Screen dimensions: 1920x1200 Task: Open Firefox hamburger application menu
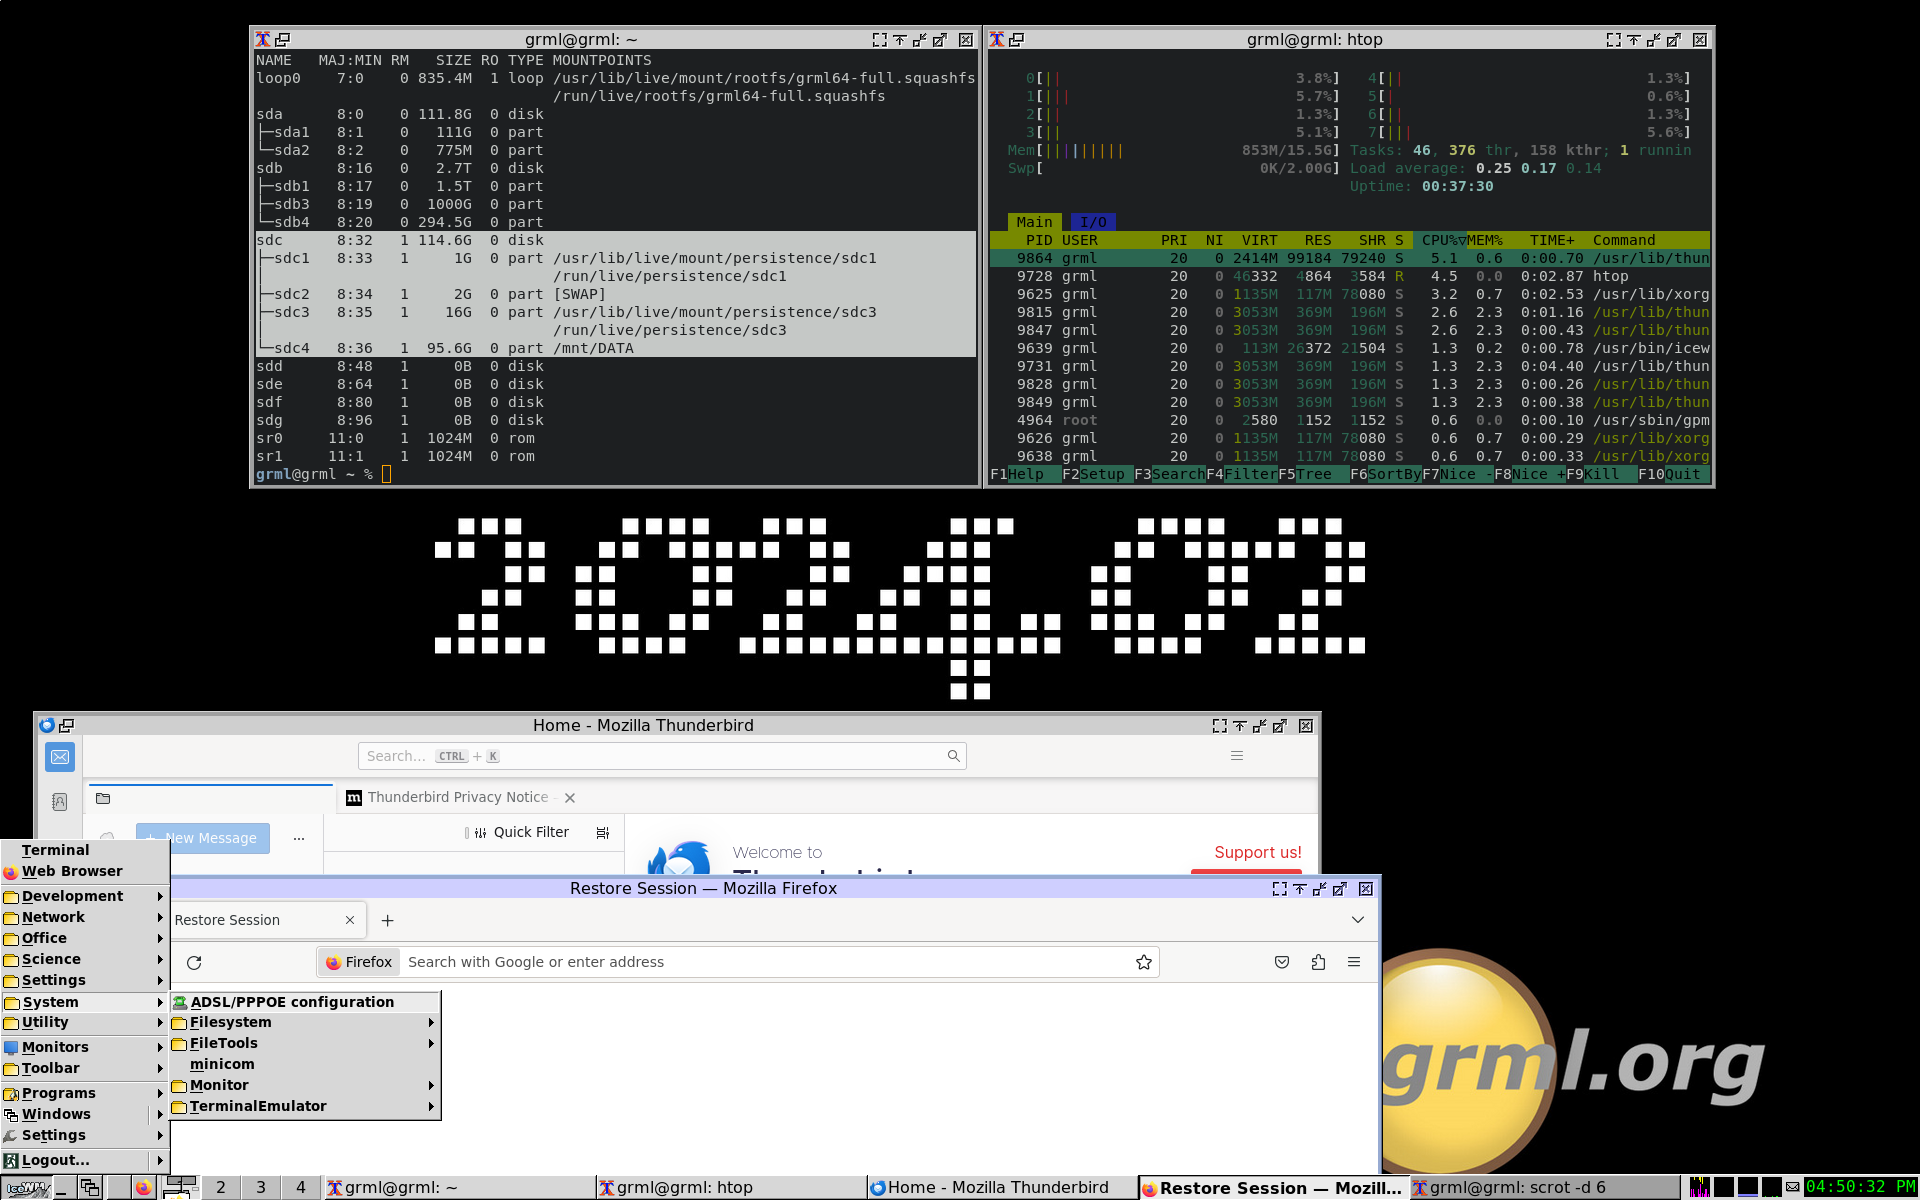coord(1354,962)
